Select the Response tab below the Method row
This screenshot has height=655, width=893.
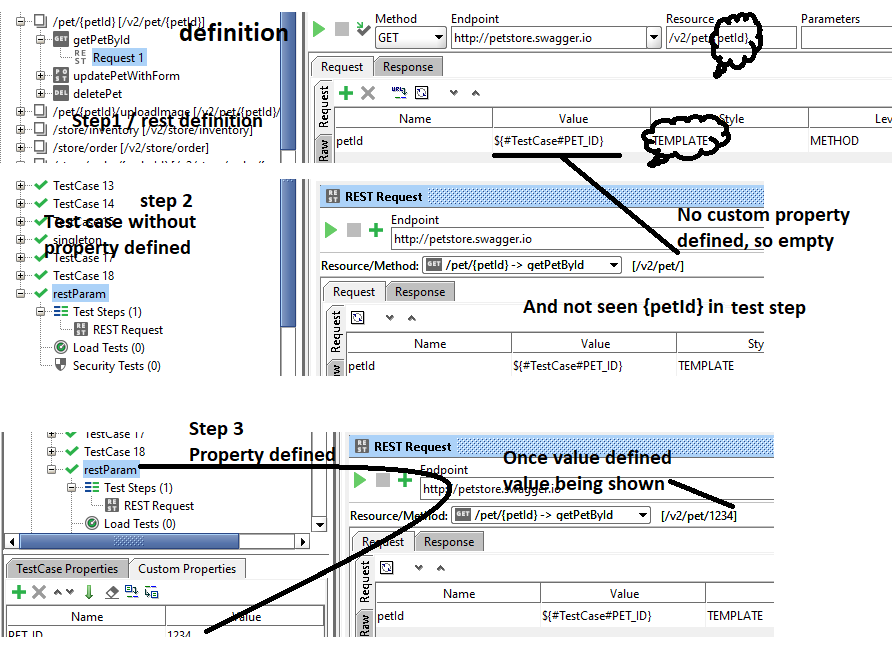click(x=408, y=67)
